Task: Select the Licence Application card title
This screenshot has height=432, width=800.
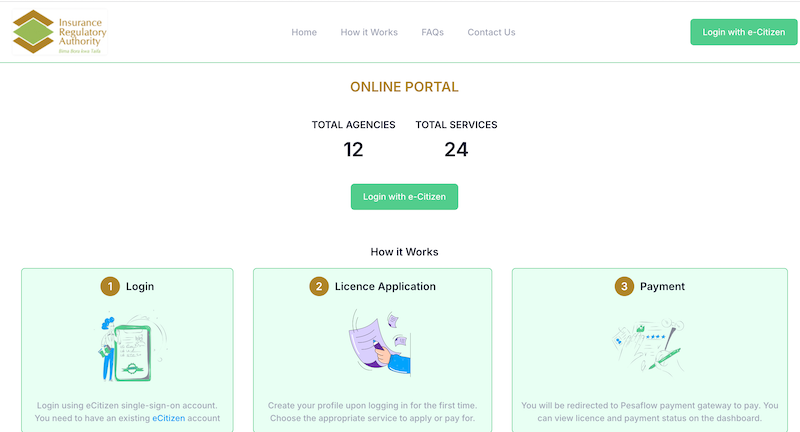Action: click(x=385, y=286)
